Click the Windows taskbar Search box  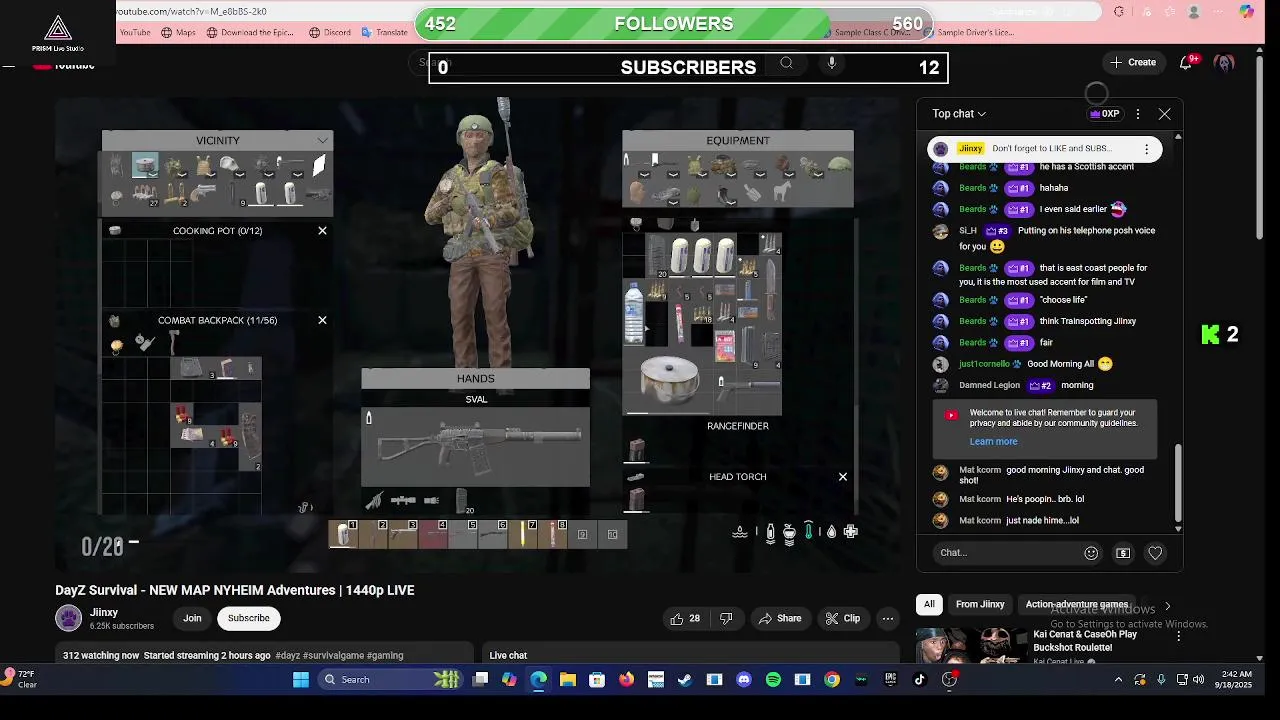pyautogui.click(x=389, y=680)
